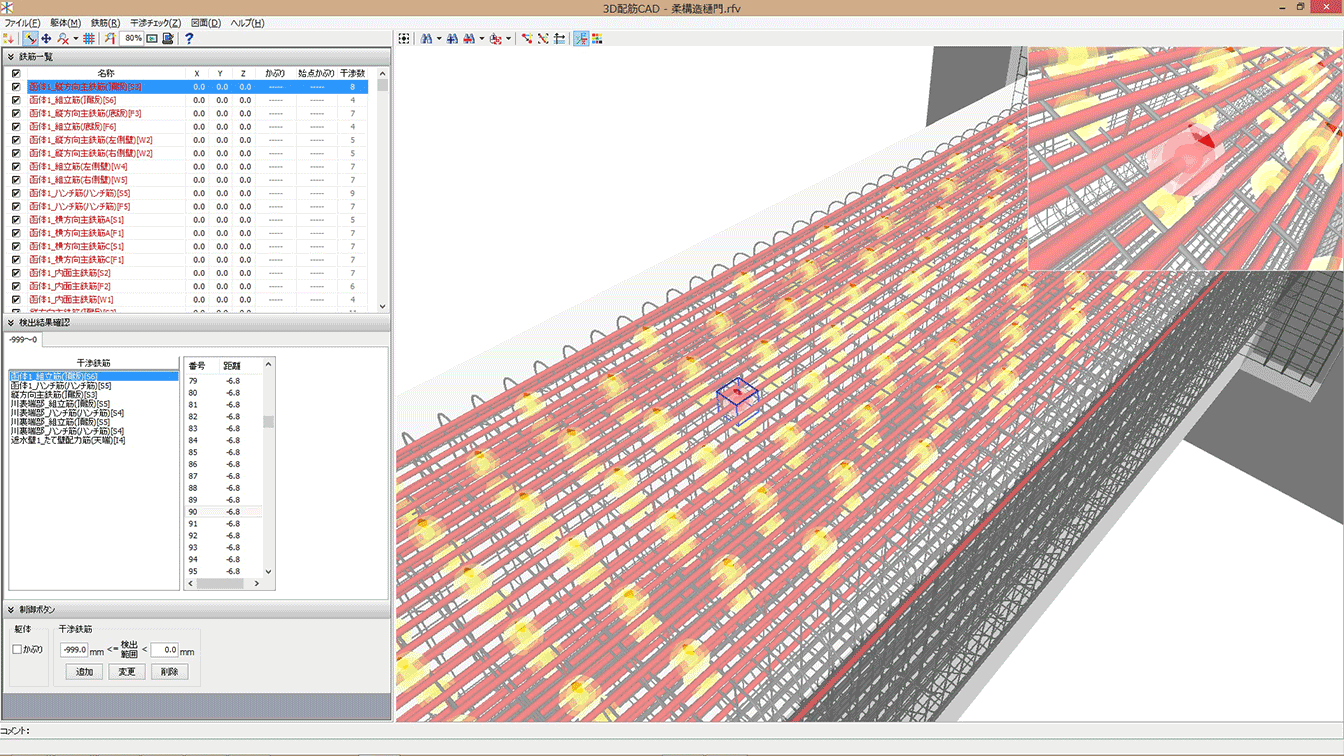Click the dimension measure icon
1344x756 pixels.
coord(559,38)
